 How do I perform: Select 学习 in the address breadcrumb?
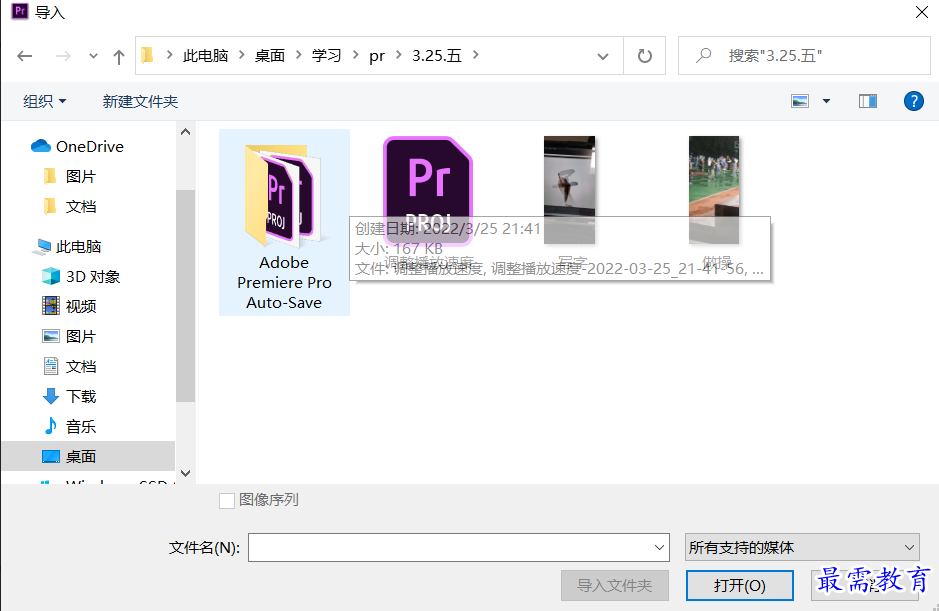(326, 56)
